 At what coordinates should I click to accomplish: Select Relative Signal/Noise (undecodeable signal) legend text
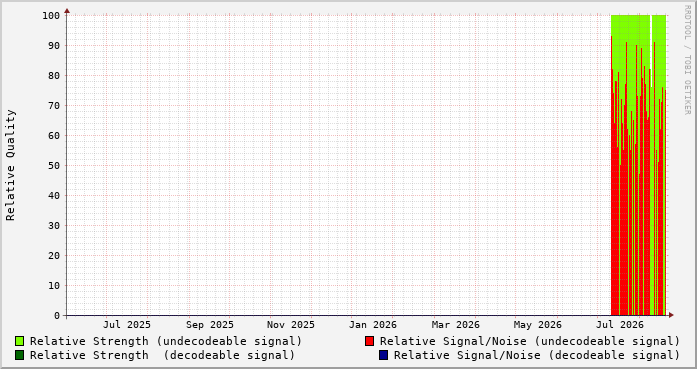pos(530,341)
